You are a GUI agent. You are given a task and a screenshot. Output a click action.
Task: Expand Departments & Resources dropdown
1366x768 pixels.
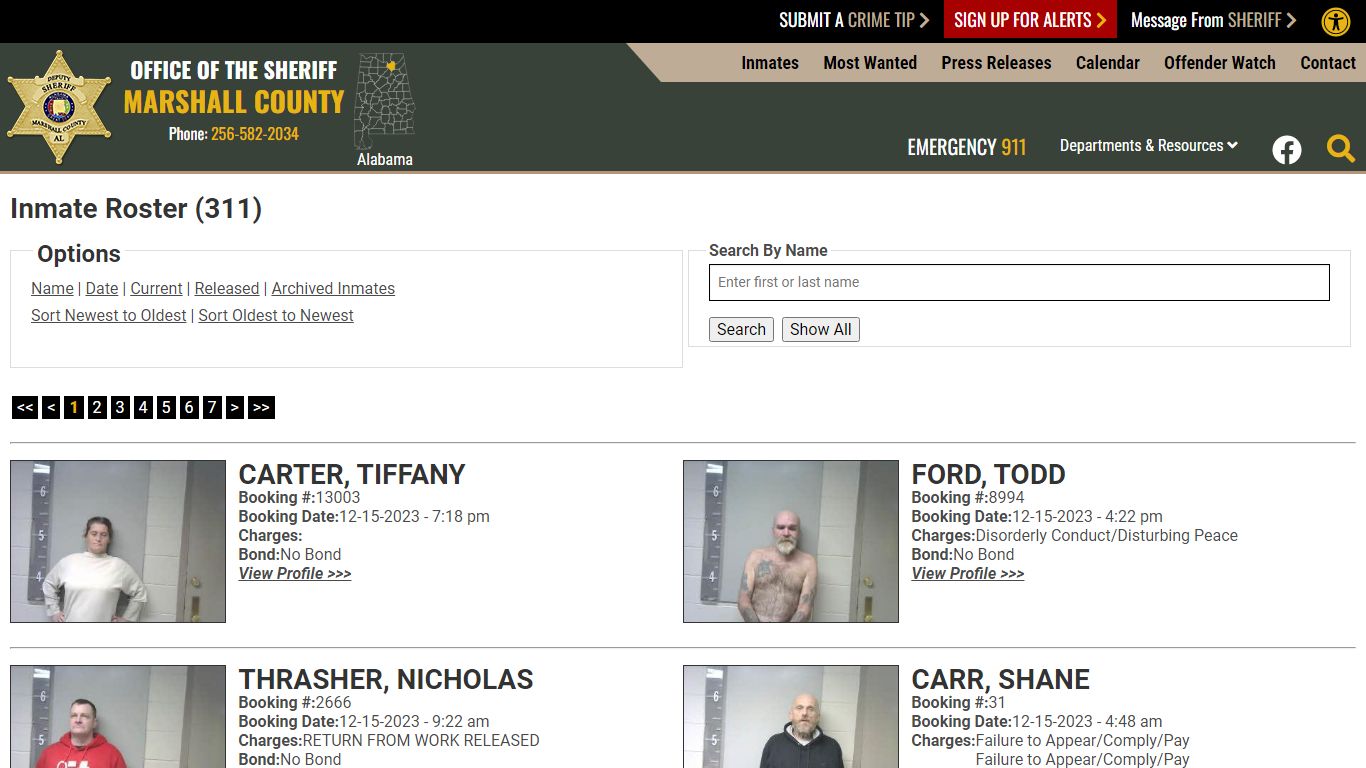[x=1149, y=145]
